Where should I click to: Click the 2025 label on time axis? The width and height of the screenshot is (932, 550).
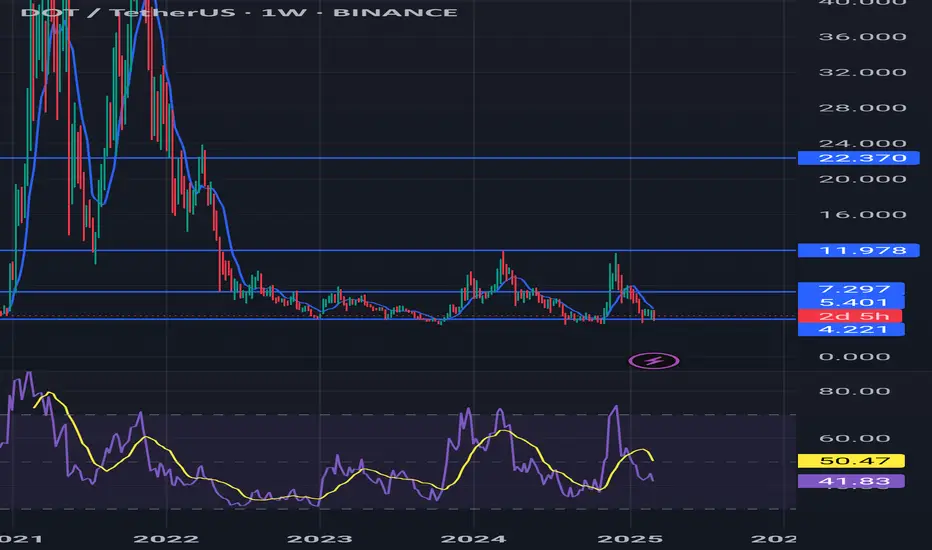pos(630,539)
